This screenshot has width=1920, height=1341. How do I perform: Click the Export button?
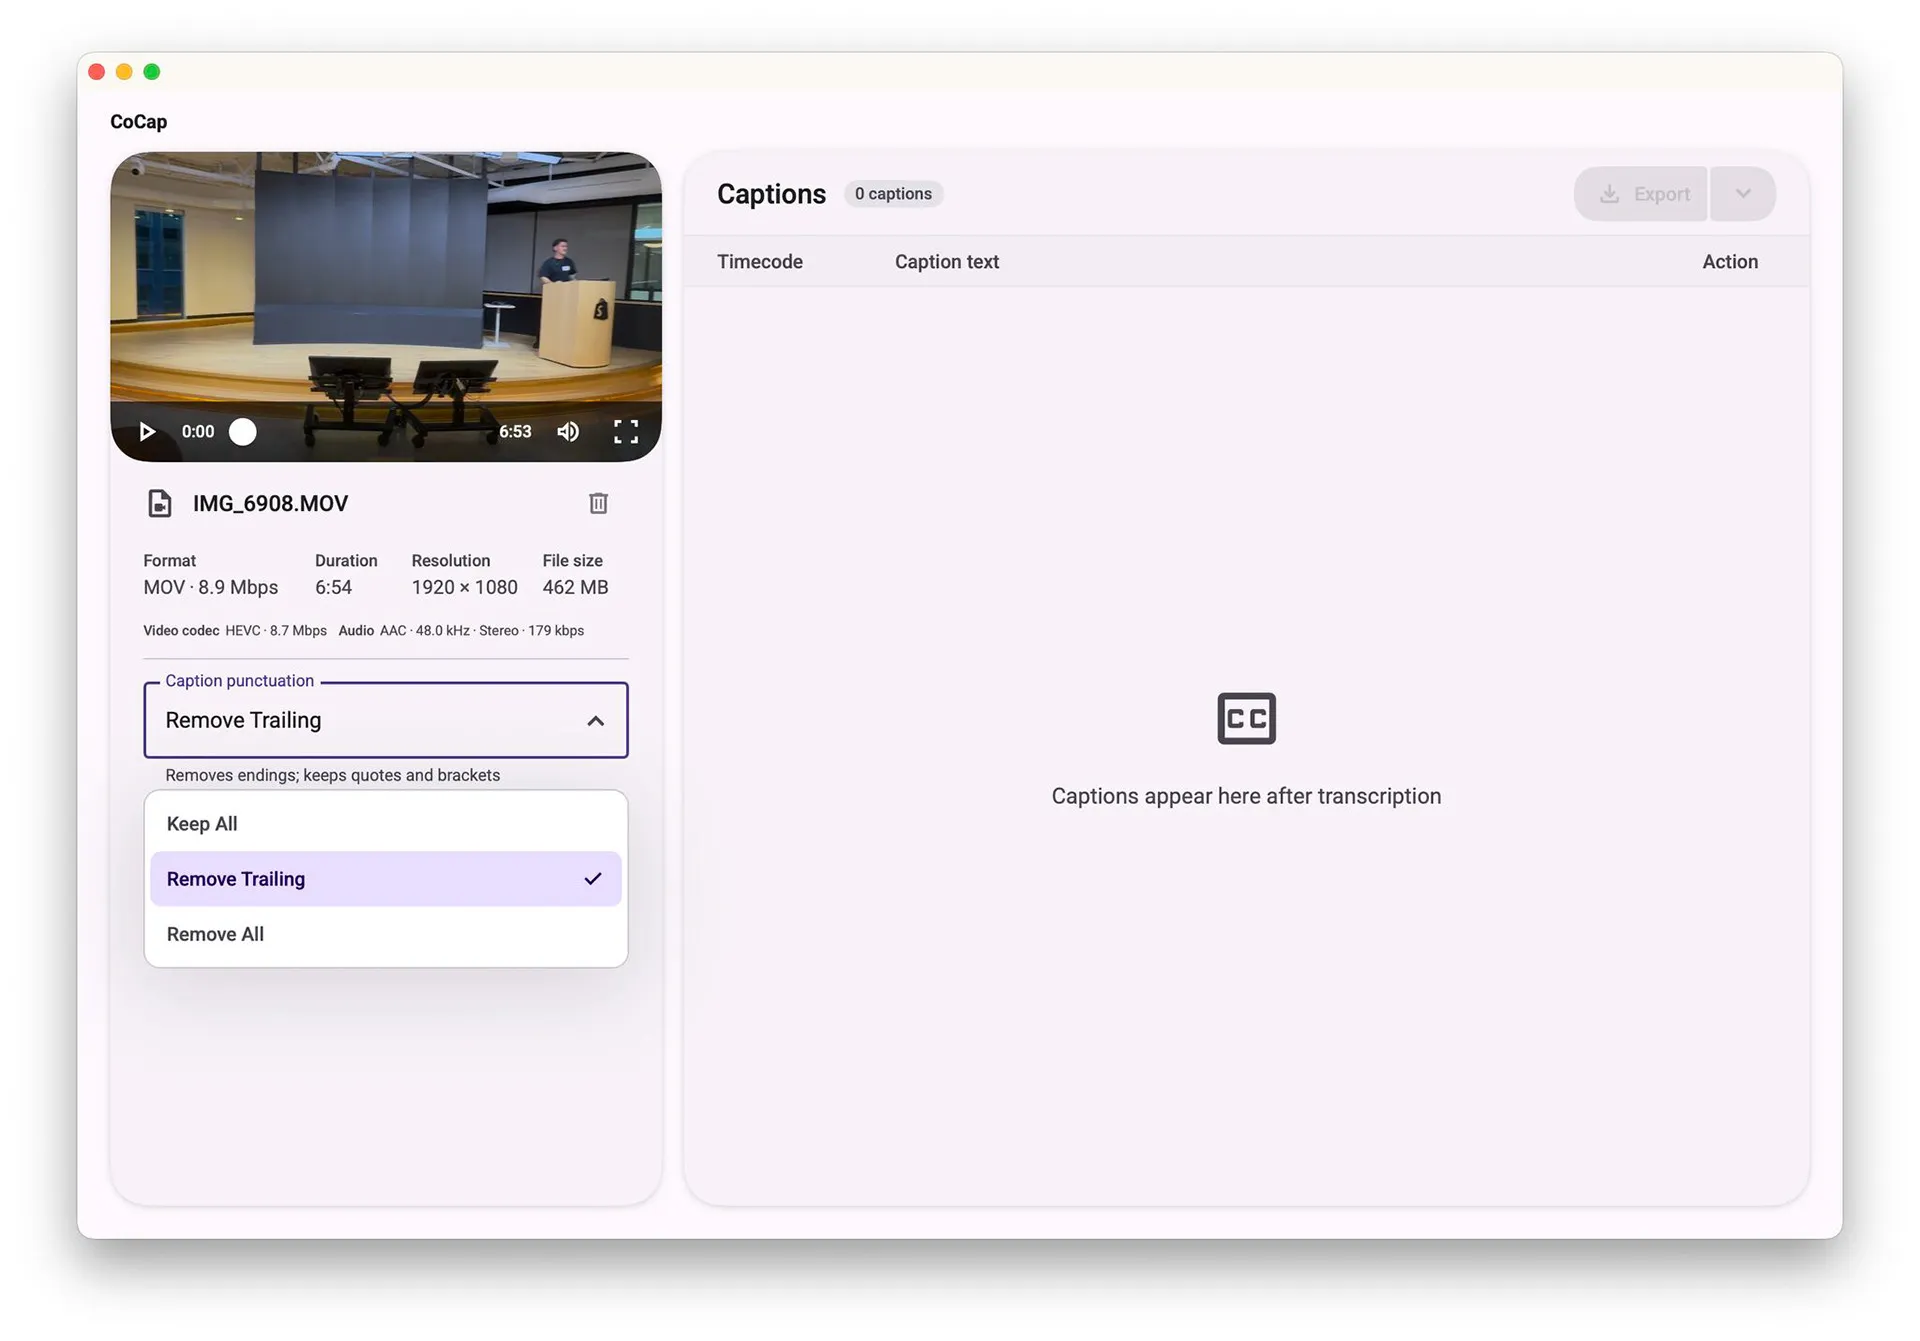(x=1641, y=194)
